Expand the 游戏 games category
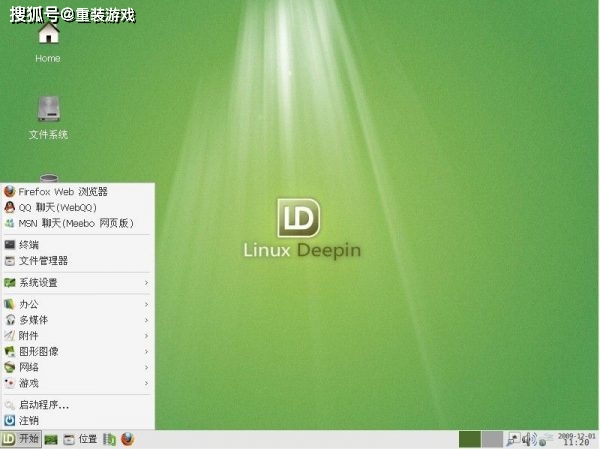The width and height of the screenshot is (600, 449). [78, 383]
